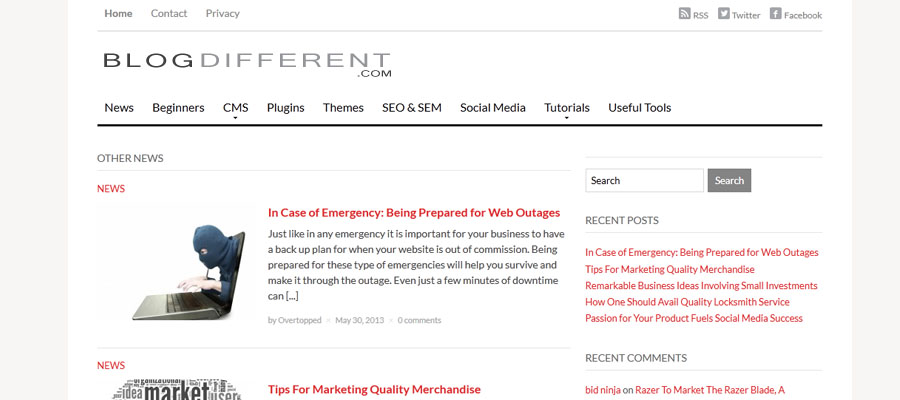Screen dimensions: 900x400
Task: Open the '0 comments' link
Action: pyautogui.click(x=420, y=320)
